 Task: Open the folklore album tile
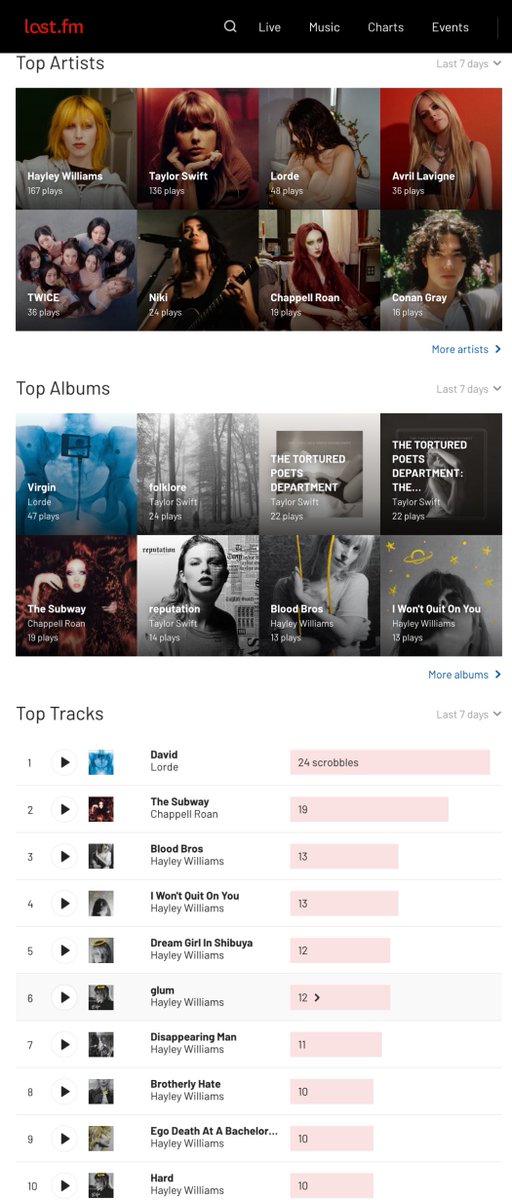[198, 474]
